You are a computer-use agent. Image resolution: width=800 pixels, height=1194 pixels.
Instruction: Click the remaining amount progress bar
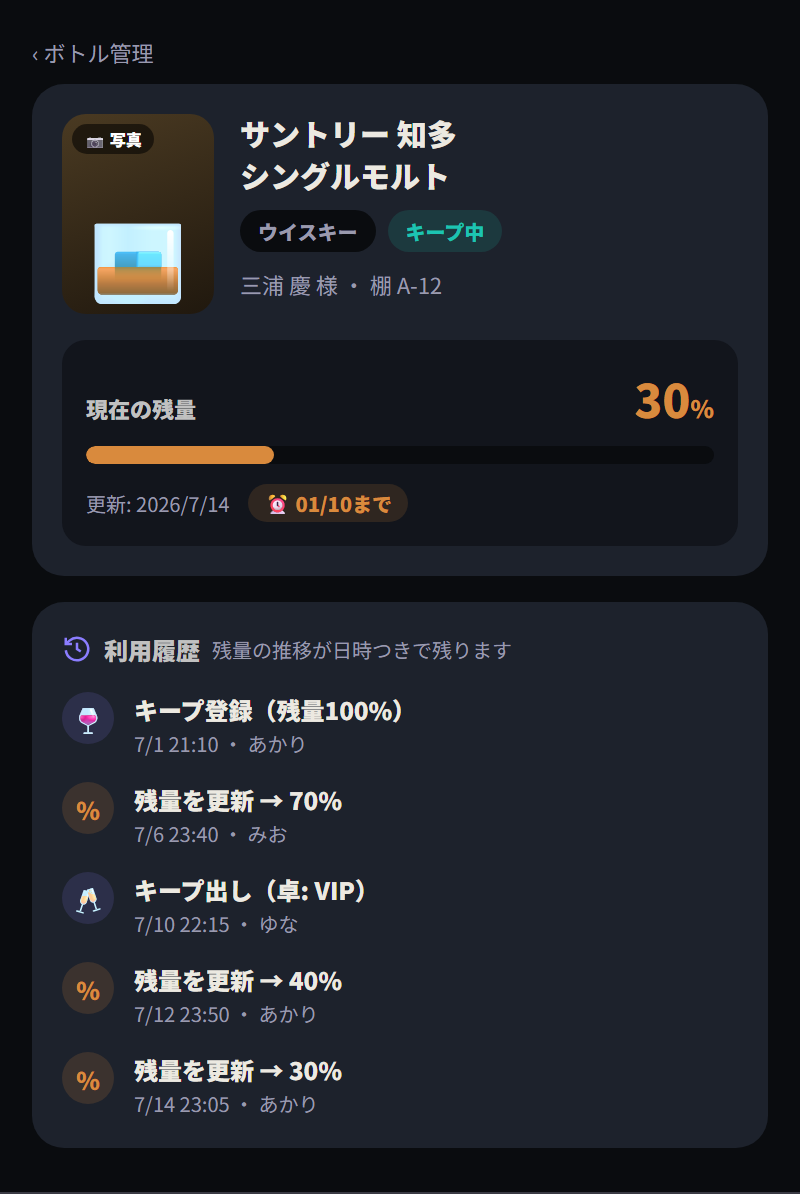tap(400, 455)
